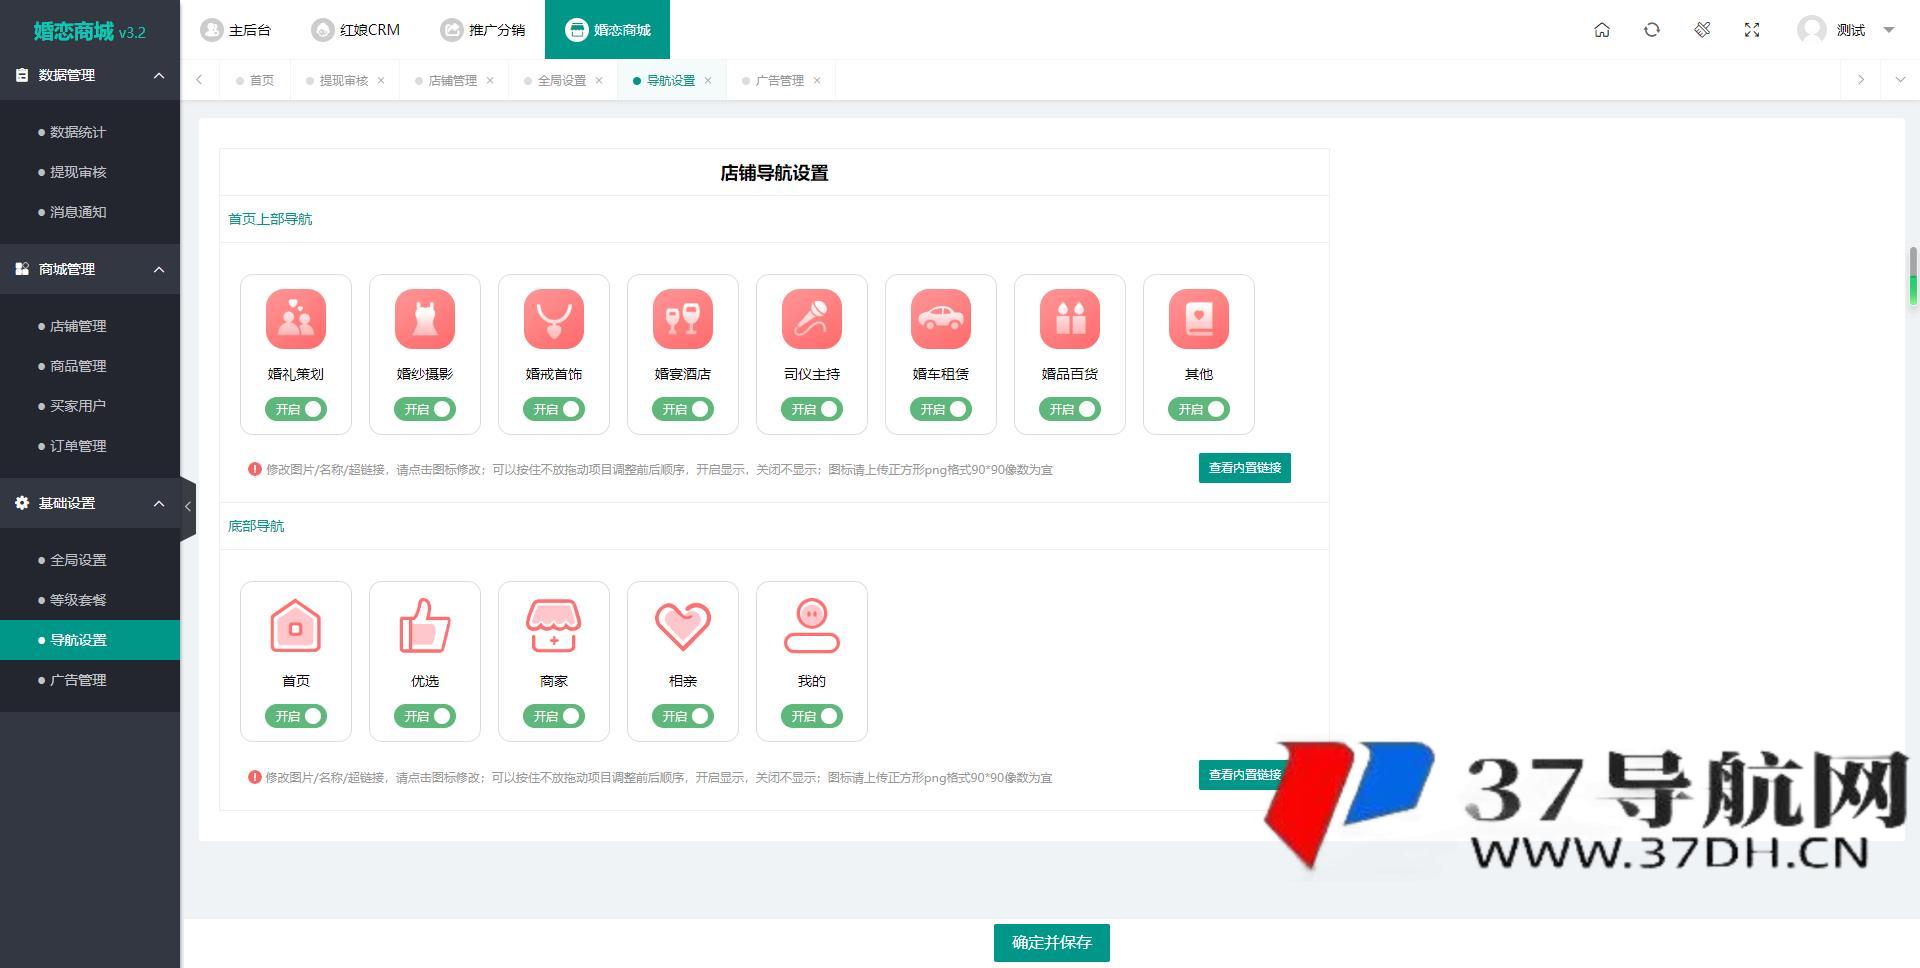Image resolution: width=1920 pixels, height=968 pixels.
Task: Click the refresh icon in the top bar
Action: [1651, 30]
